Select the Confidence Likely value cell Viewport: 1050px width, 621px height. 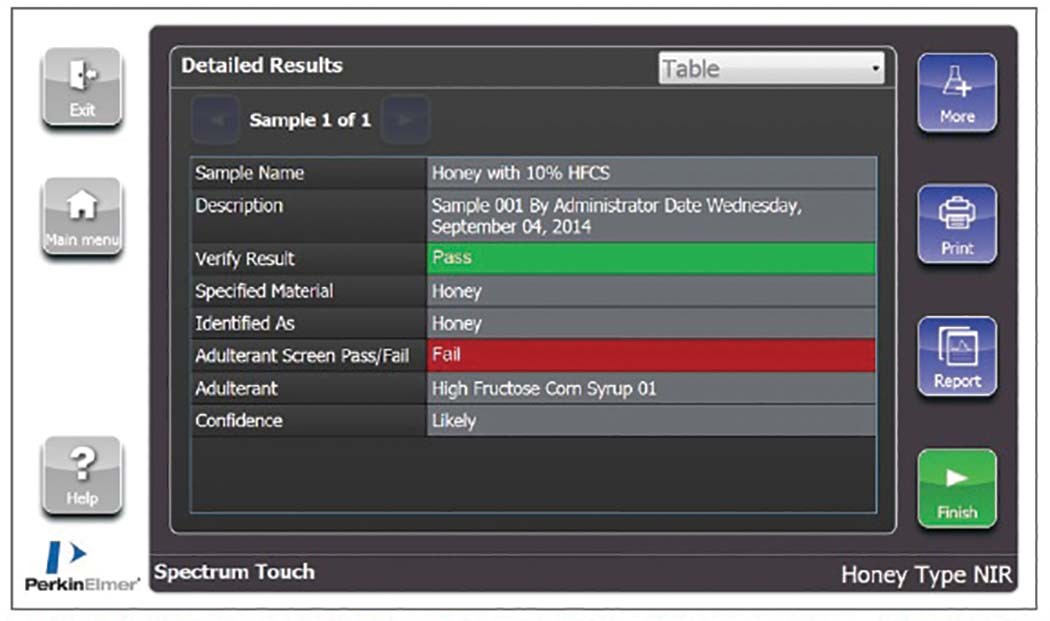pyautogui.click(x=650, y=421)
